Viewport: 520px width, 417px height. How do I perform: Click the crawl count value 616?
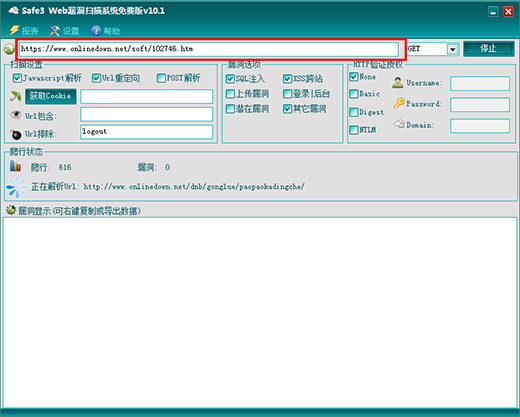pos(65,167)
